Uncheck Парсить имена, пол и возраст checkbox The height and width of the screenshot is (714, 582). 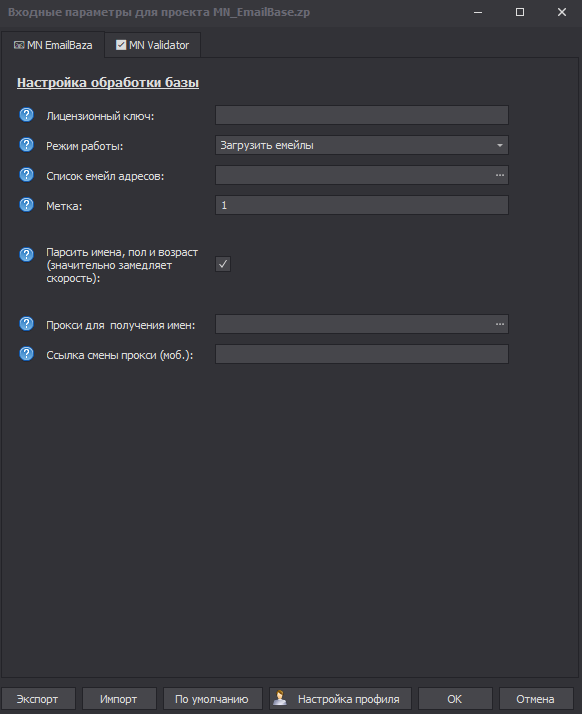click(223, 264)
